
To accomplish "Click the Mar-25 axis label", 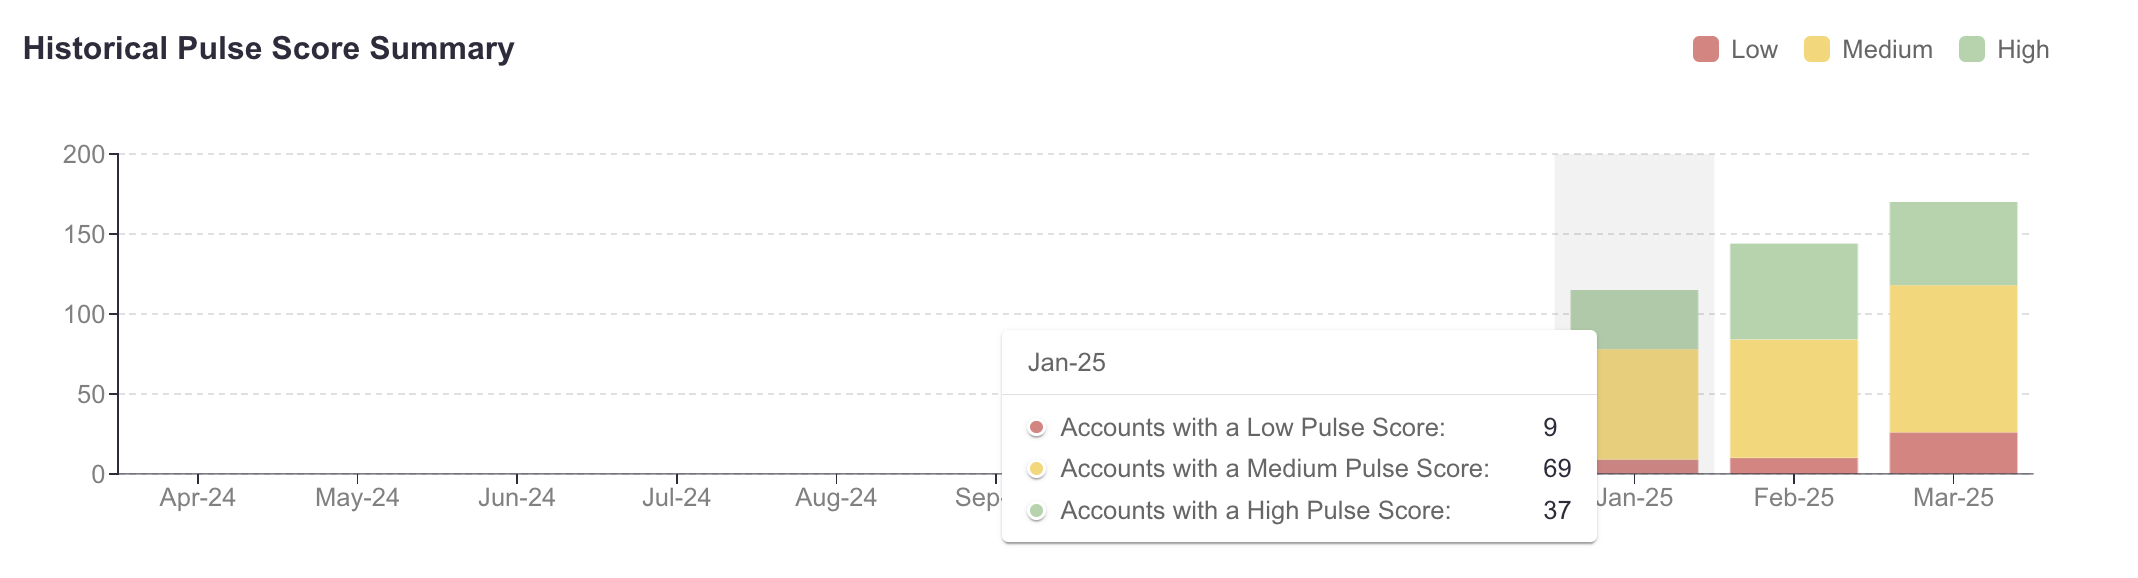I will click(x=1953, y=498).
